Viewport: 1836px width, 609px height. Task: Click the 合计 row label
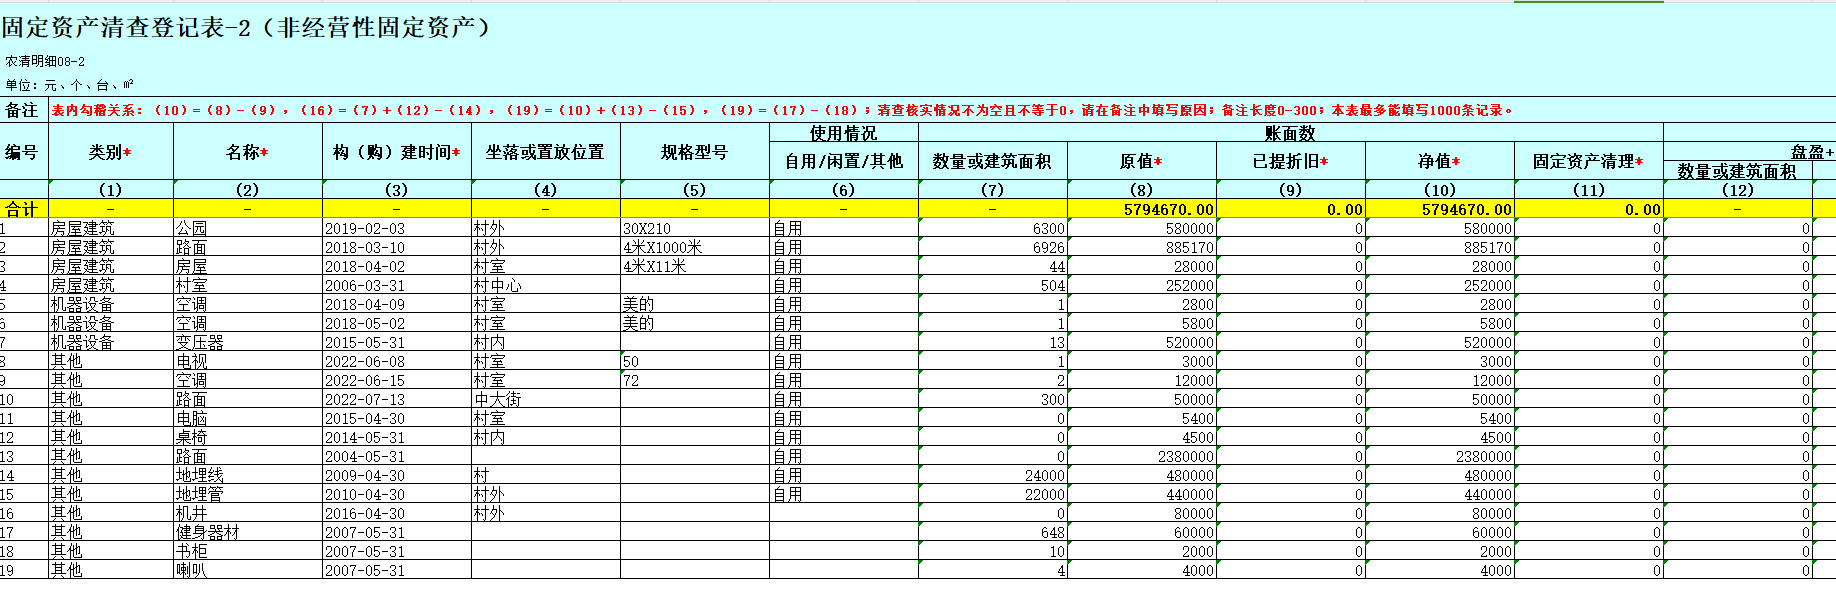[22, 209]
